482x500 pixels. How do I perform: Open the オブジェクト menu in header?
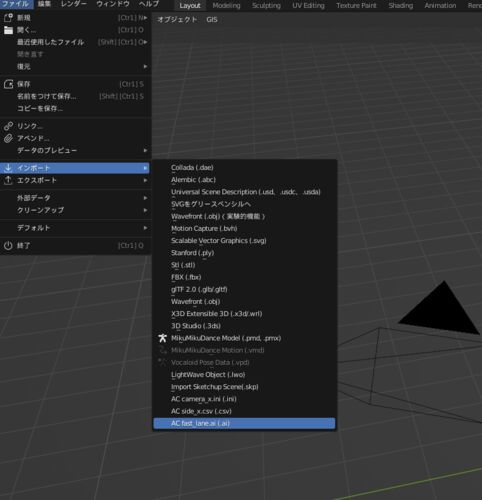pos(177,20)
